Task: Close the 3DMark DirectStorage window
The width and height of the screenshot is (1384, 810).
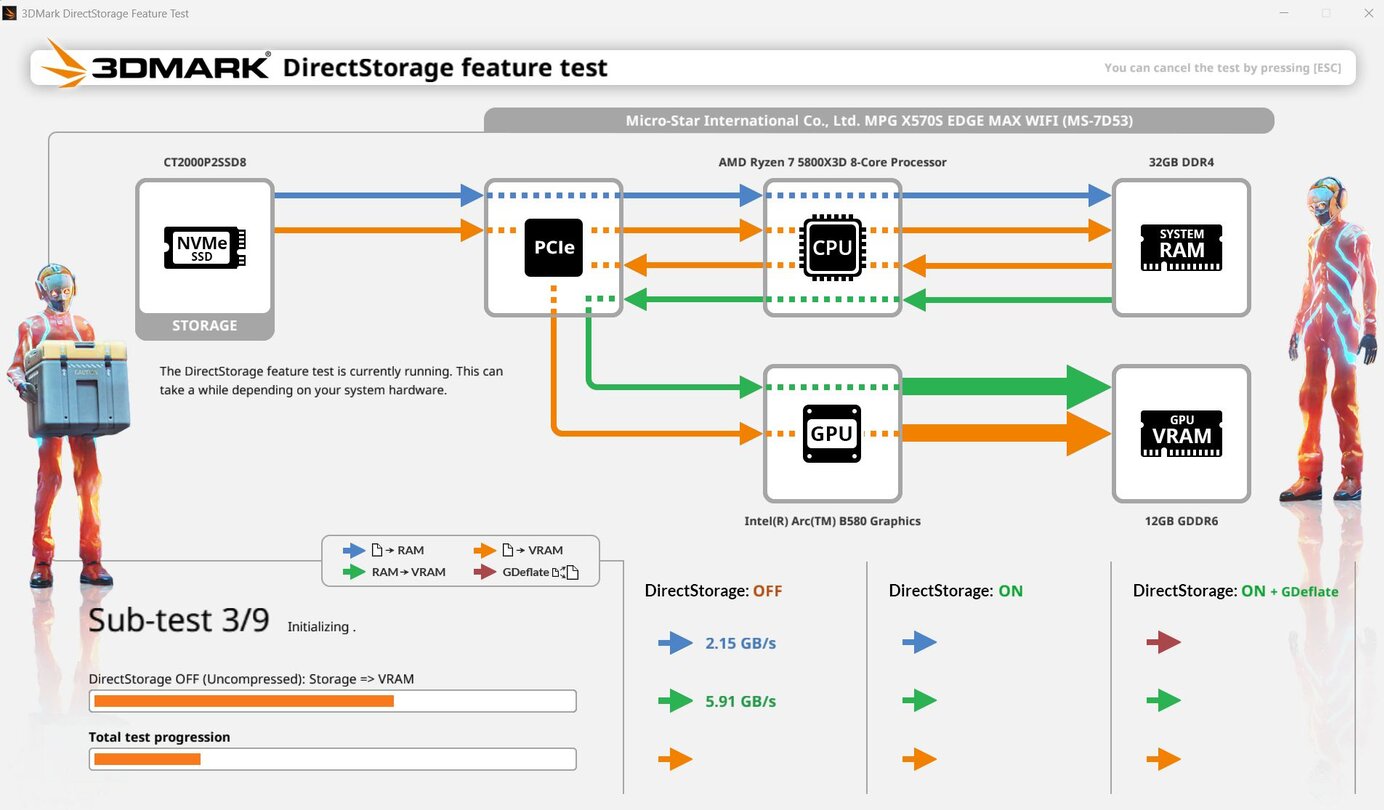Action: point(1366,13)
